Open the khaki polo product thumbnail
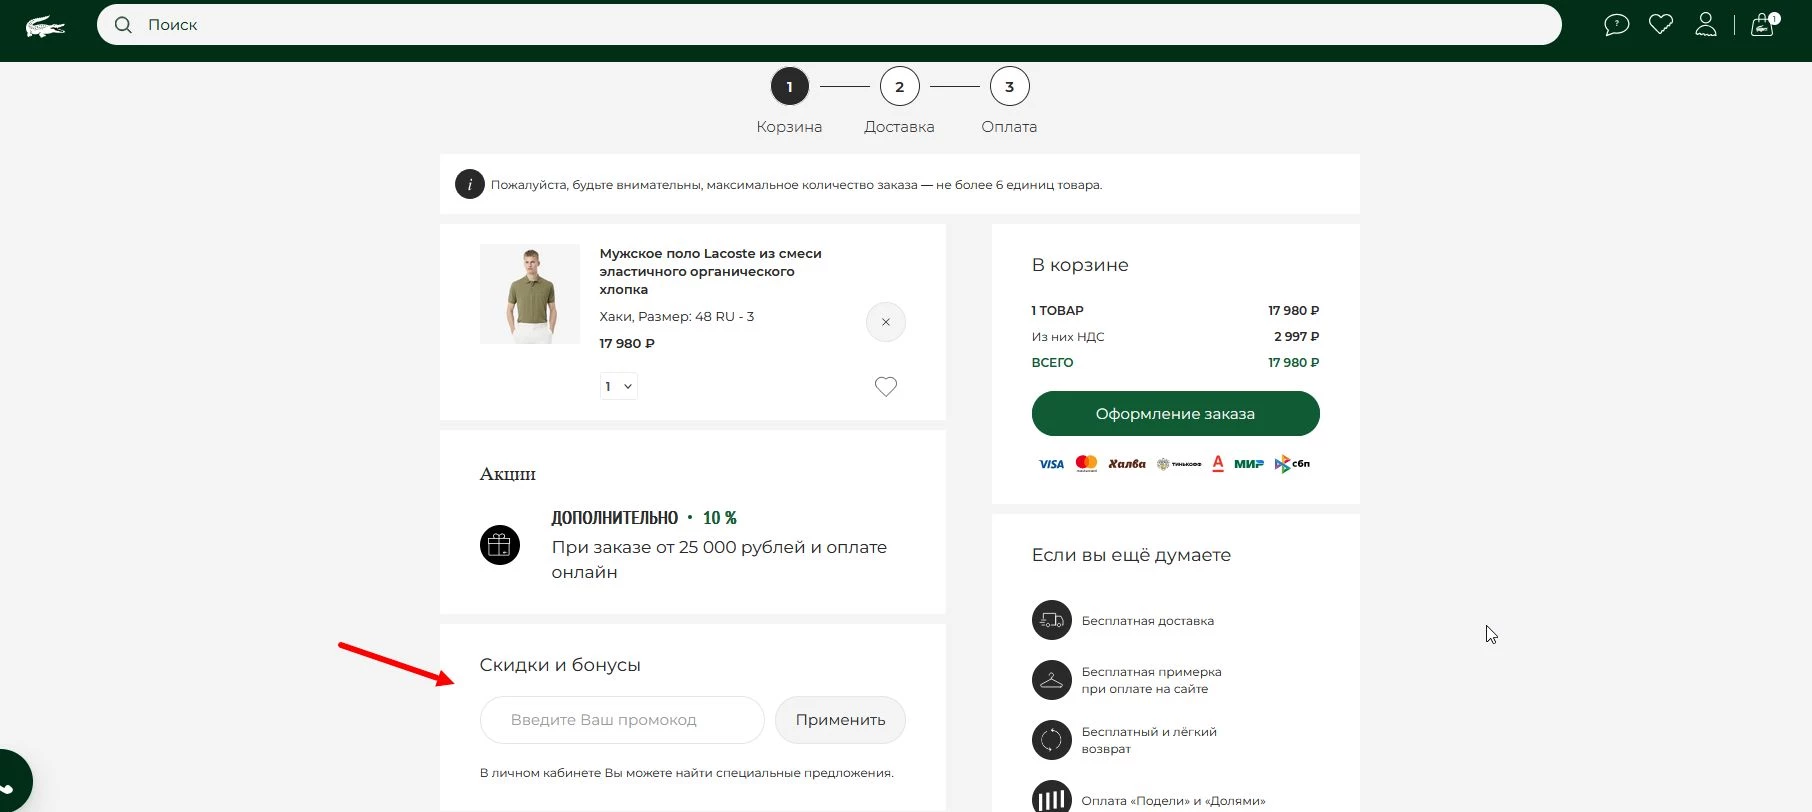Image resolution: width=1812 pixels, height=812 pixels. pyautogui.click(x=530, y=294)
